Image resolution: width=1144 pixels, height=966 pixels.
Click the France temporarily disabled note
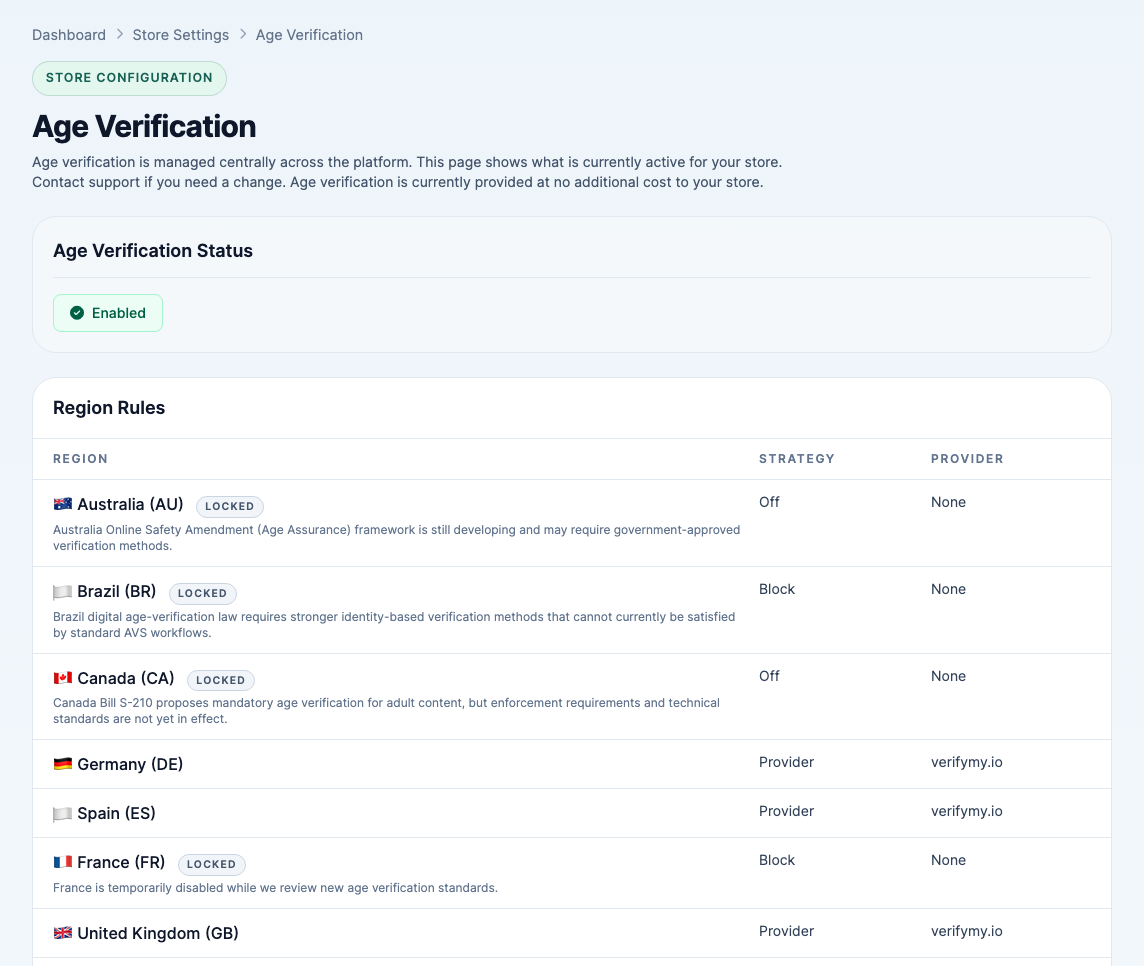point(276,888)
